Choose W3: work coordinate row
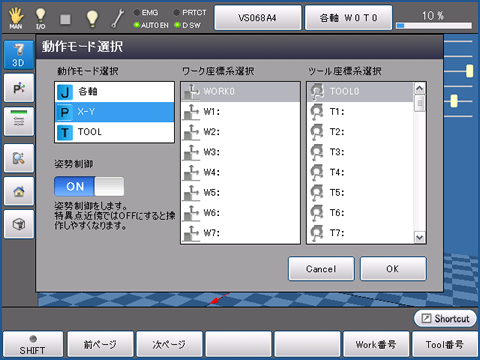This screenshot has height=360, width=480. tap(240, 152)
